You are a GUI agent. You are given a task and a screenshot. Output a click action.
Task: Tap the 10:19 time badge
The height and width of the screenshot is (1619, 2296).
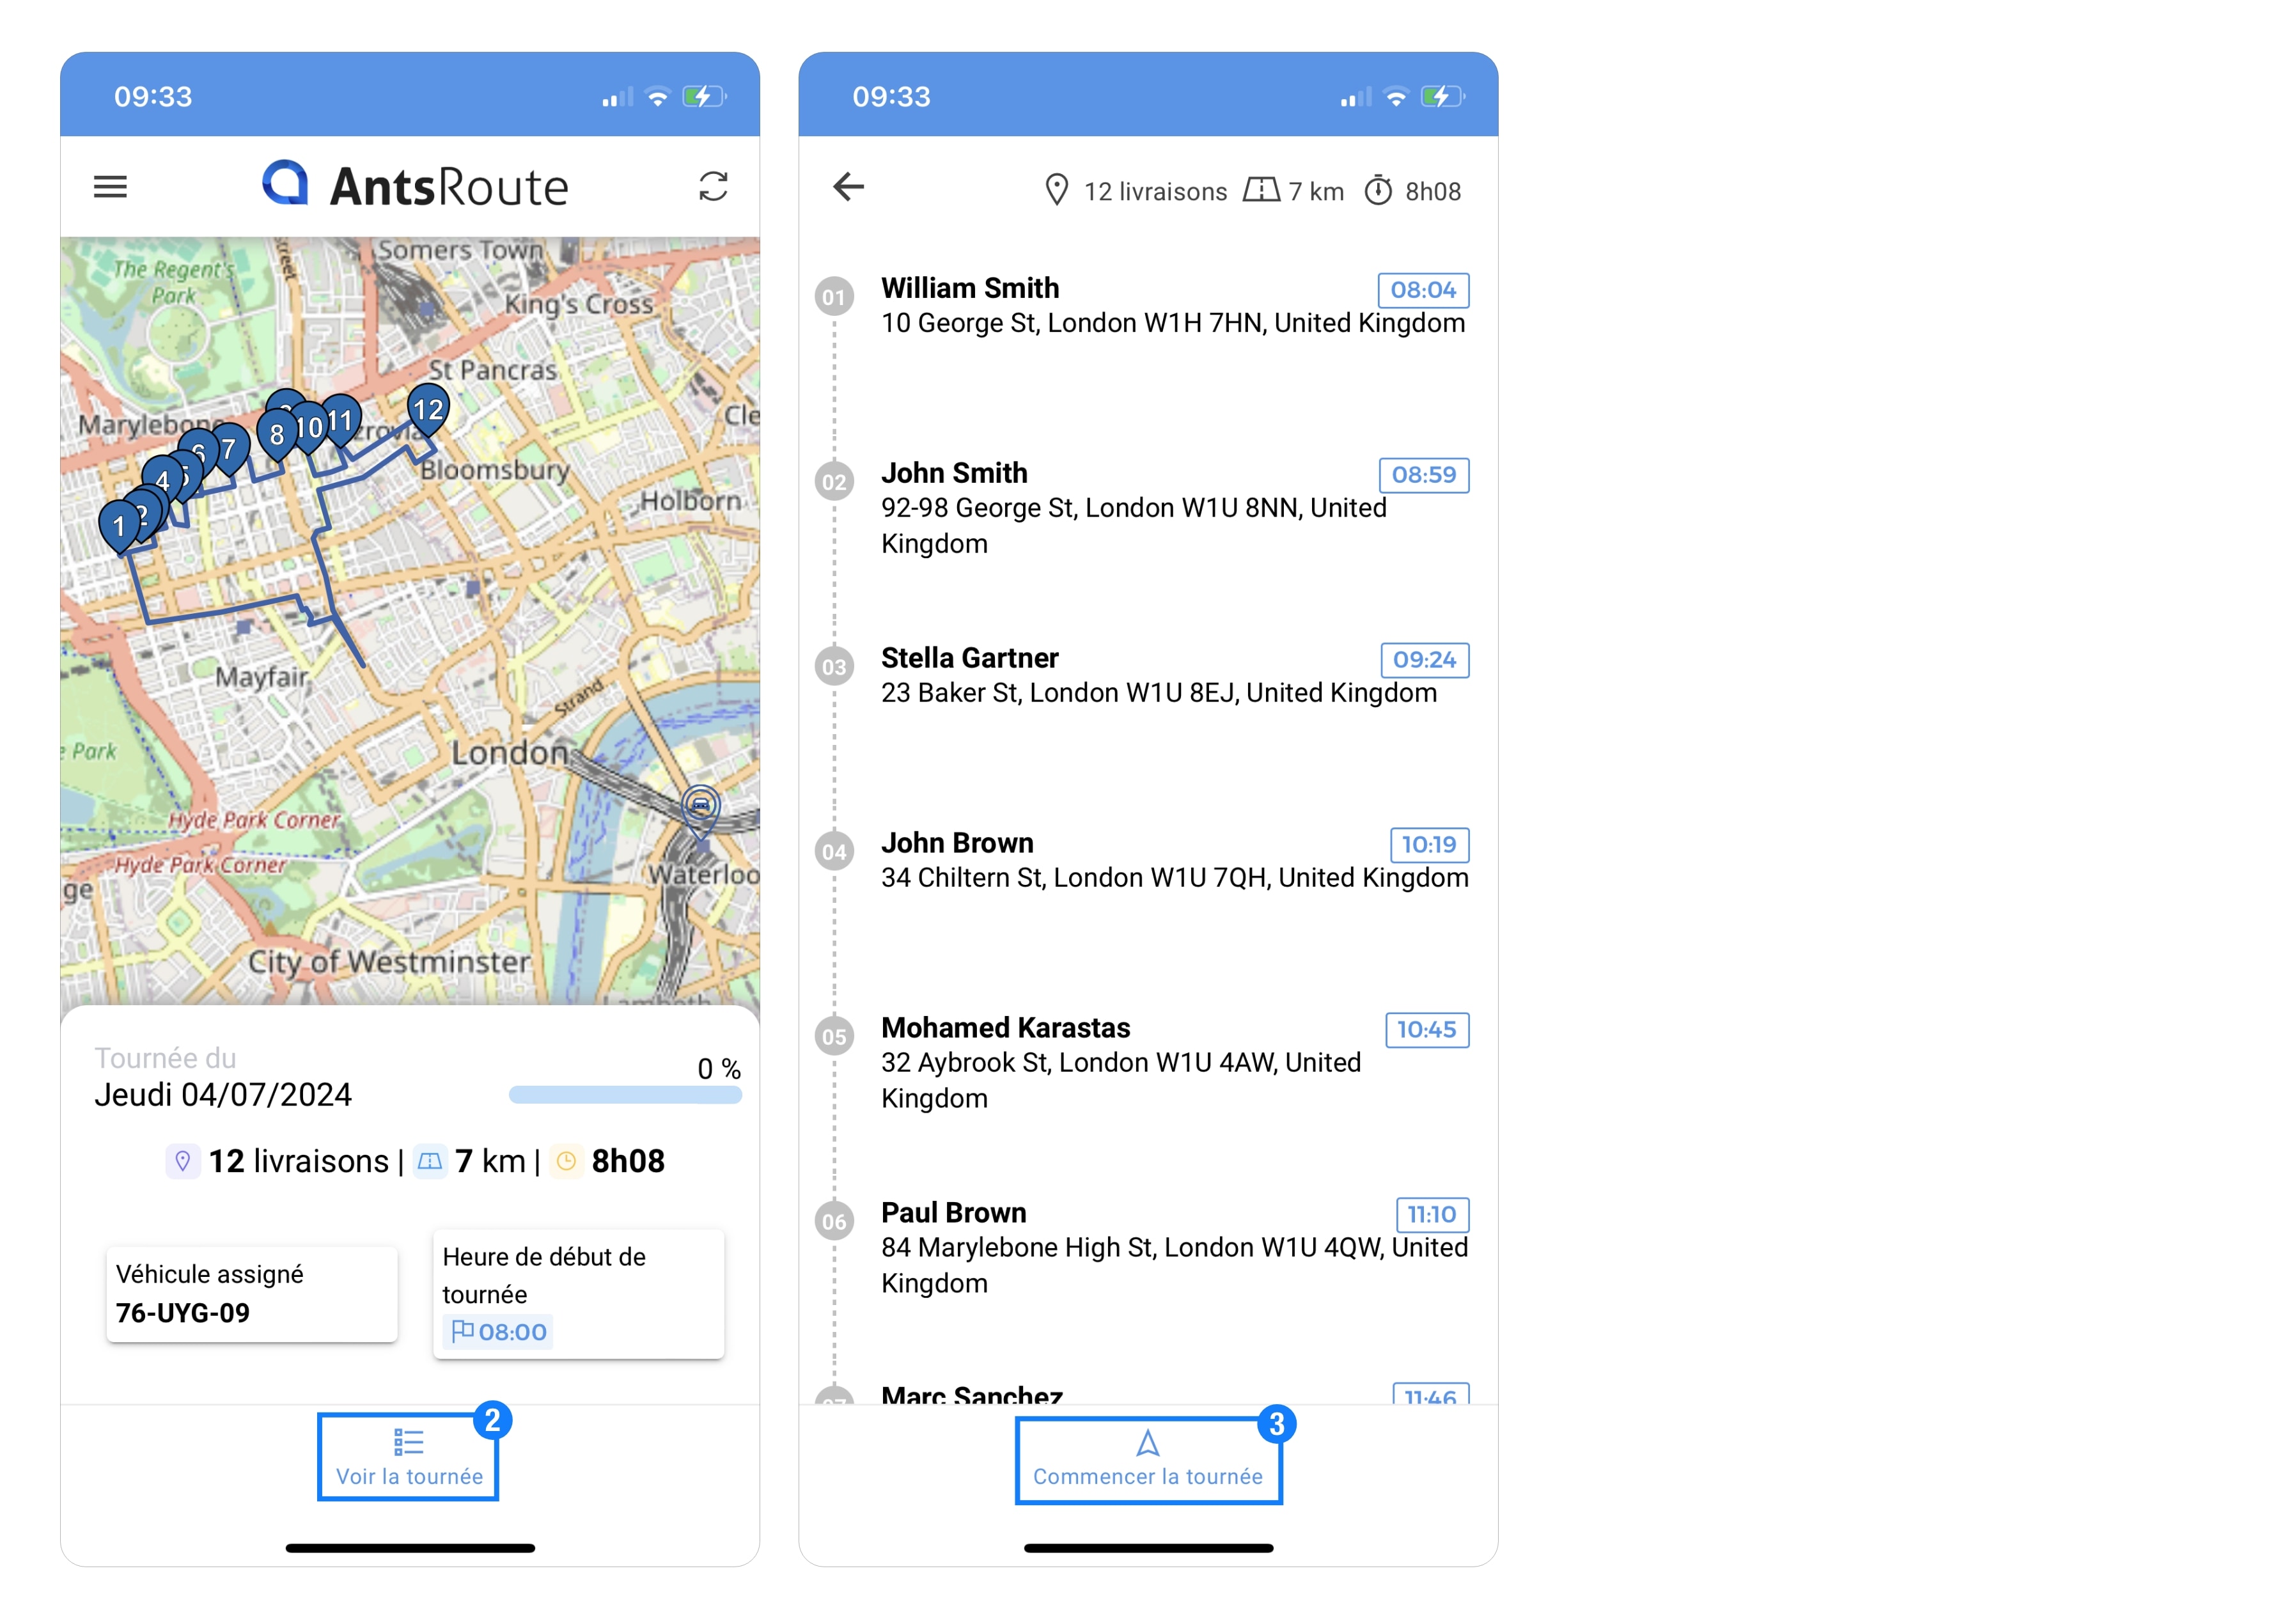point(1429,845)
